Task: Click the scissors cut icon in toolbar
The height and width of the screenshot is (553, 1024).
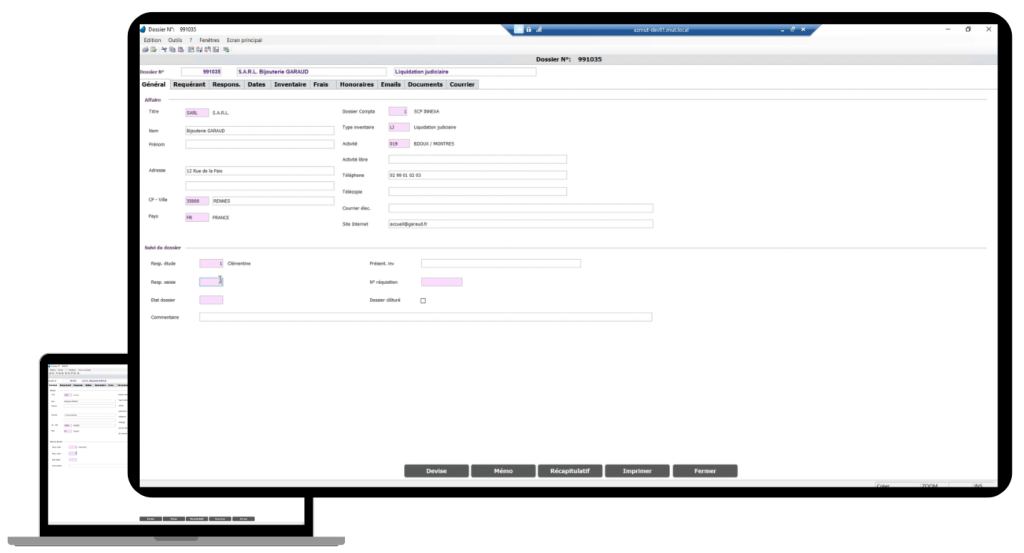Action: tap(164, 50)
